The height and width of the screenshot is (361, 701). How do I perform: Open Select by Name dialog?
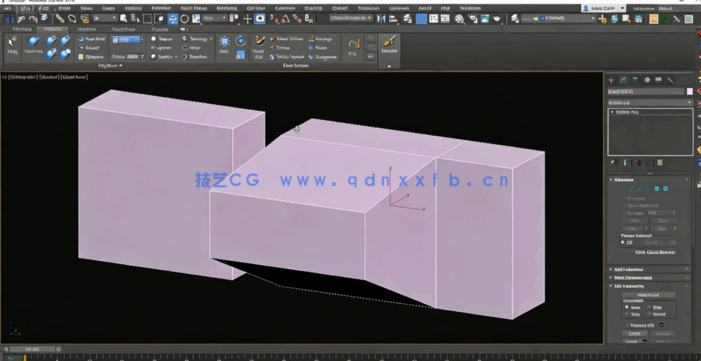click(x=135, y=18)
